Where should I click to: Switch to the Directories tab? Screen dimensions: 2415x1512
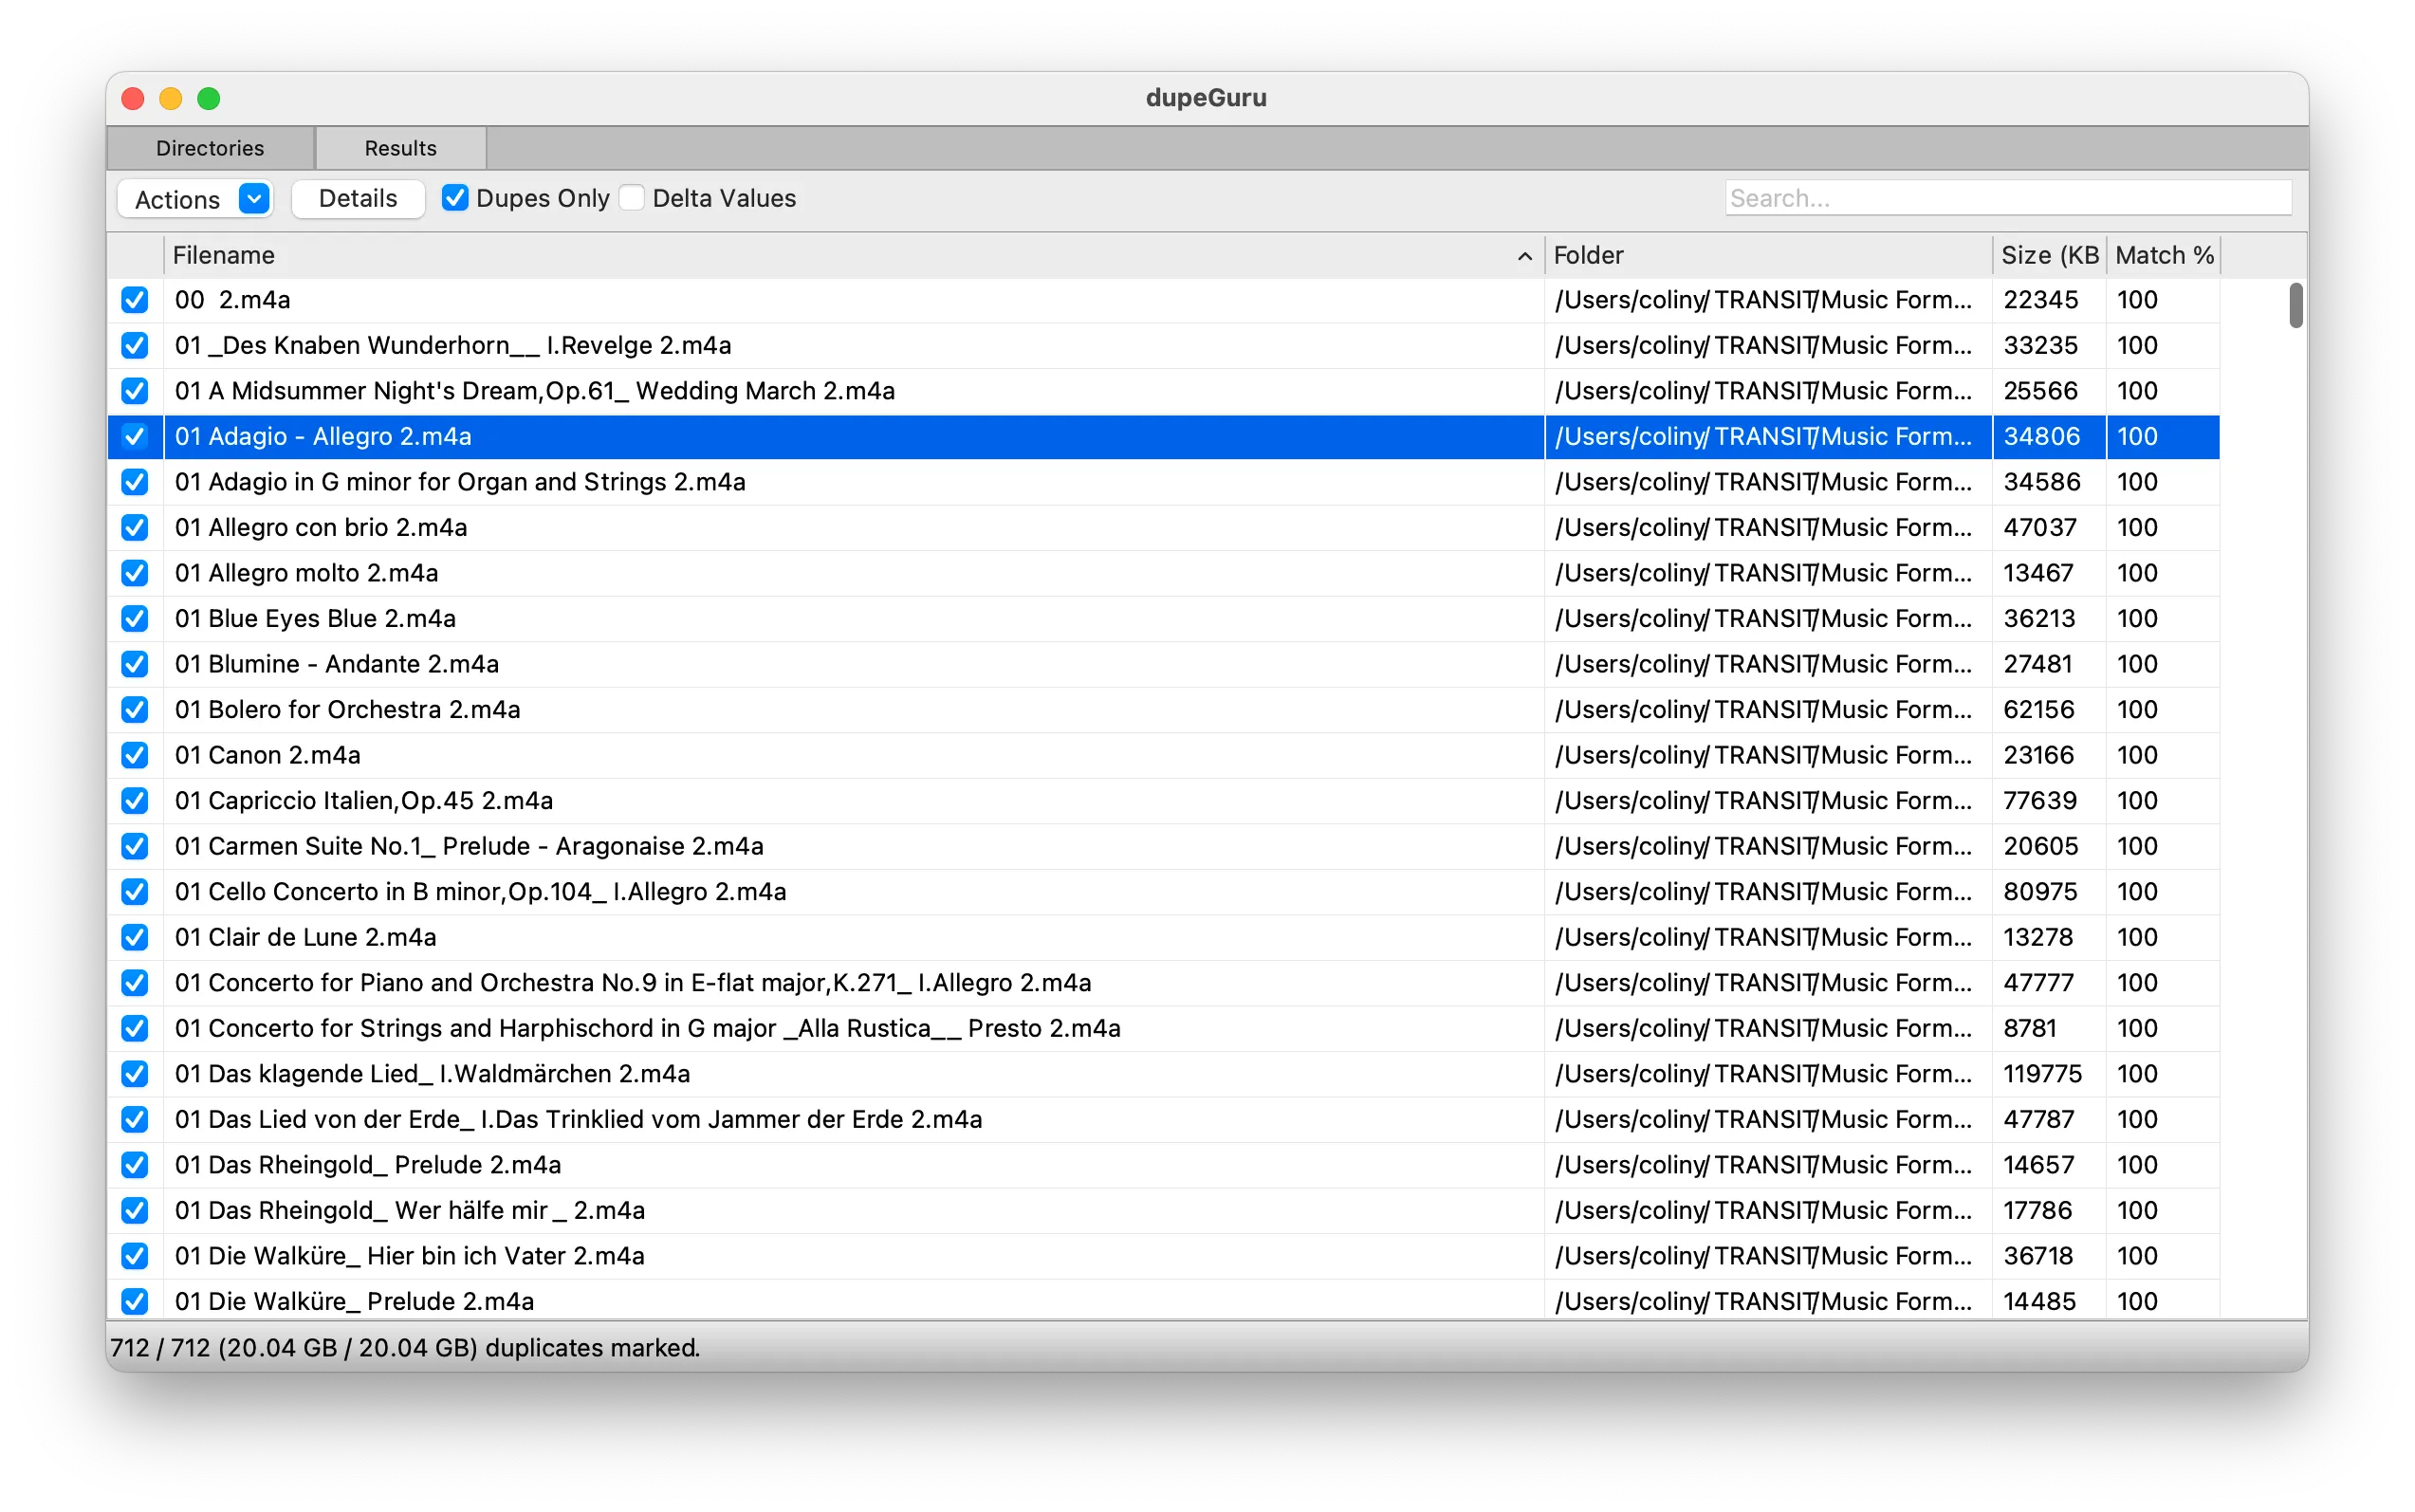pos(210,147)
